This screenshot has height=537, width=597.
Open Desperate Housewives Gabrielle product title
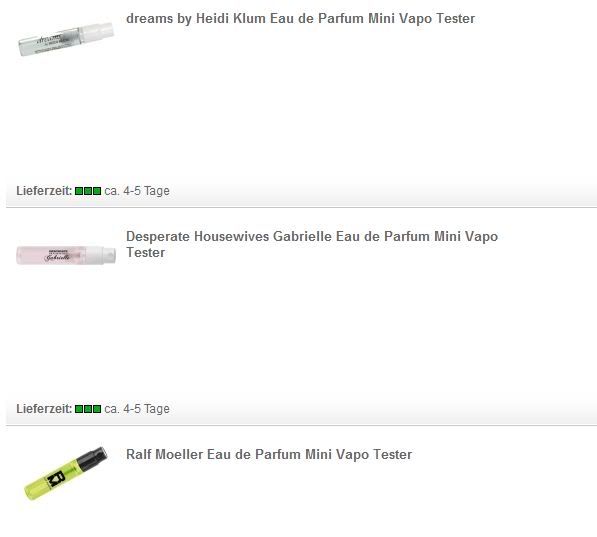coord(312,244)
